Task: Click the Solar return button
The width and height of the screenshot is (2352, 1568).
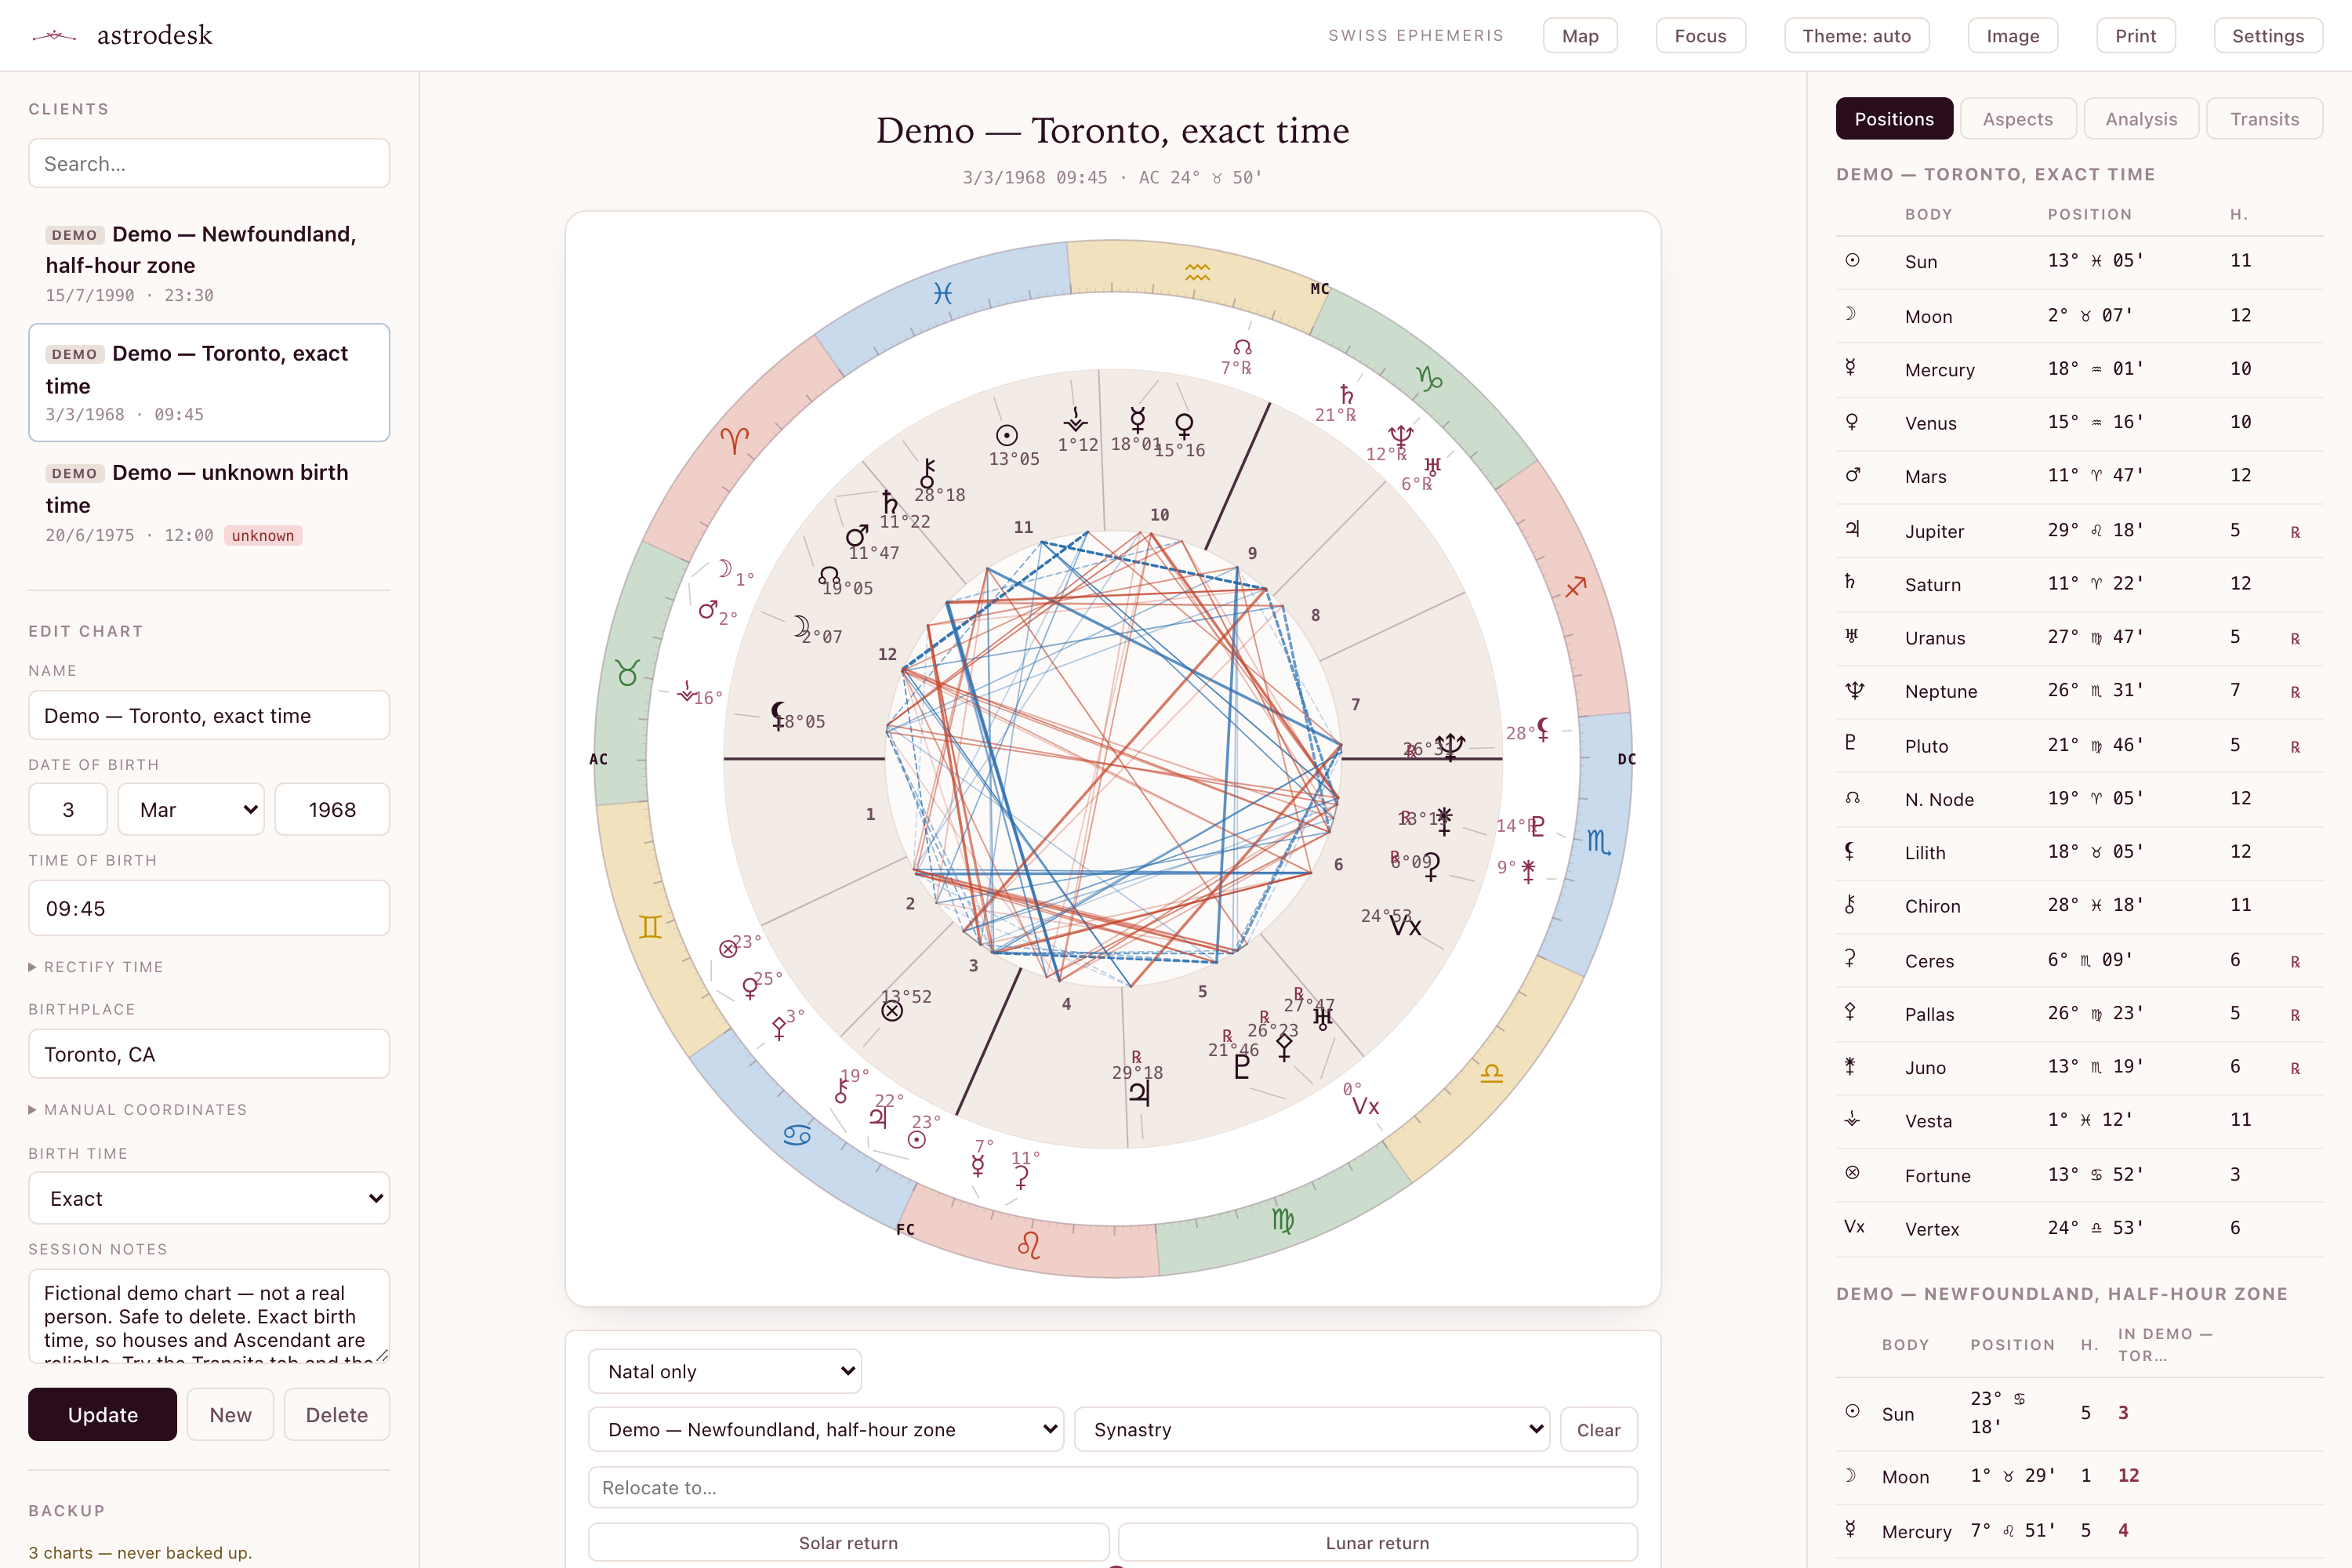Action: tap(848, 1542)
